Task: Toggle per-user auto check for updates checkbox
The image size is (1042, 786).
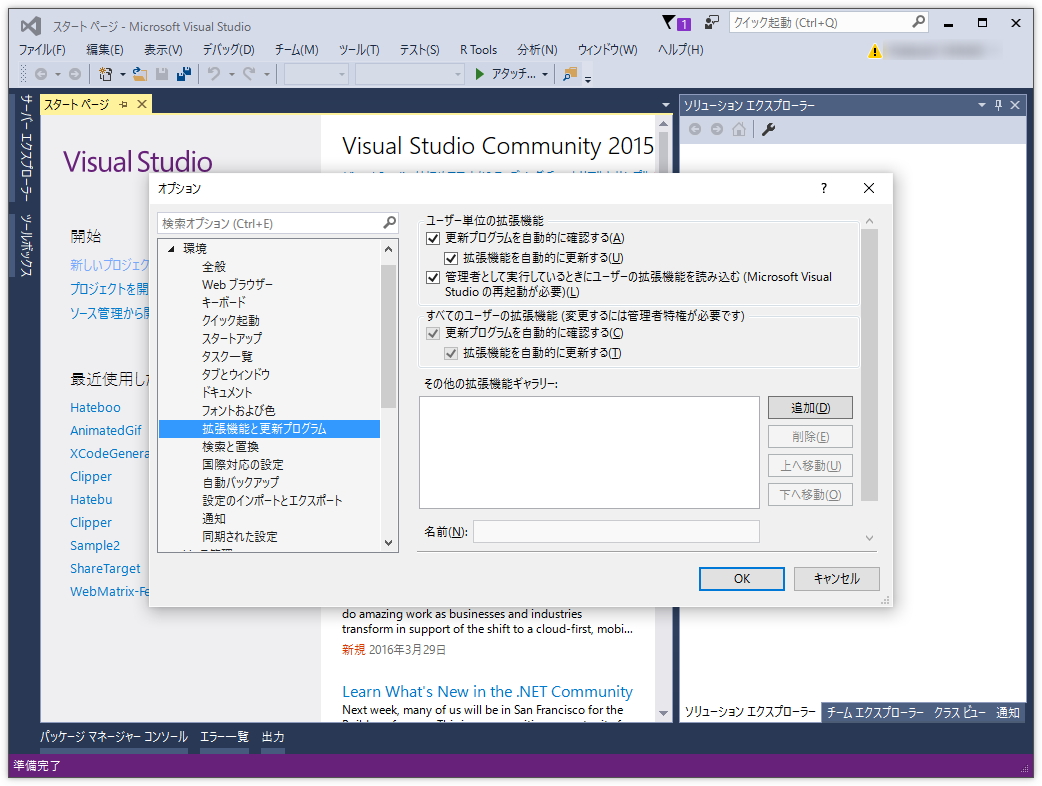Action: [433, 238]
